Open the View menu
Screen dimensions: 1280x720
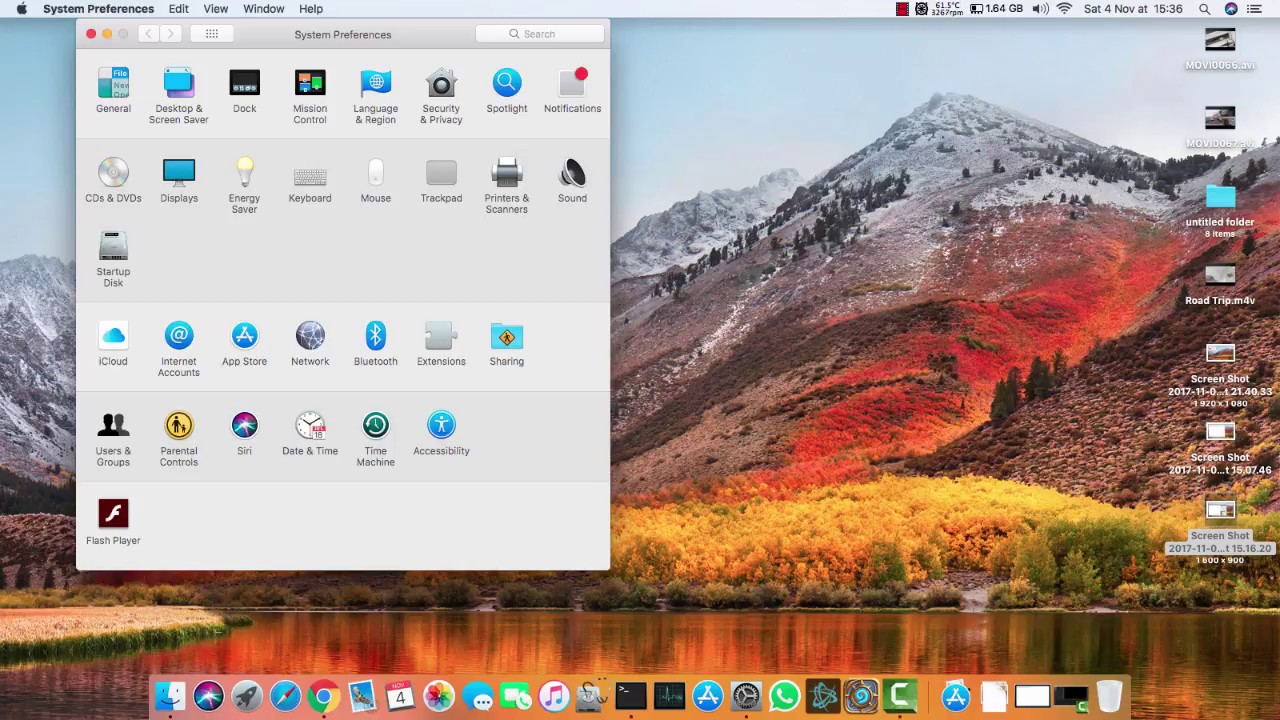216,9
